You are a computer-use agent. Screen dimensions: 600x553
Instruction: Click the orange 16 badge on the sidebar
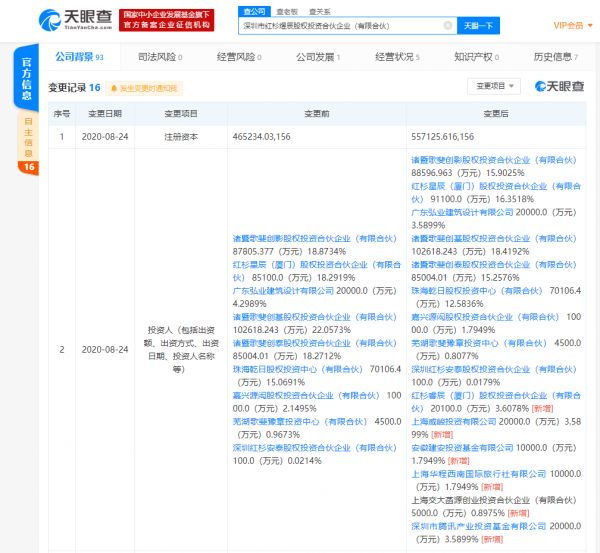click(28, 168)
